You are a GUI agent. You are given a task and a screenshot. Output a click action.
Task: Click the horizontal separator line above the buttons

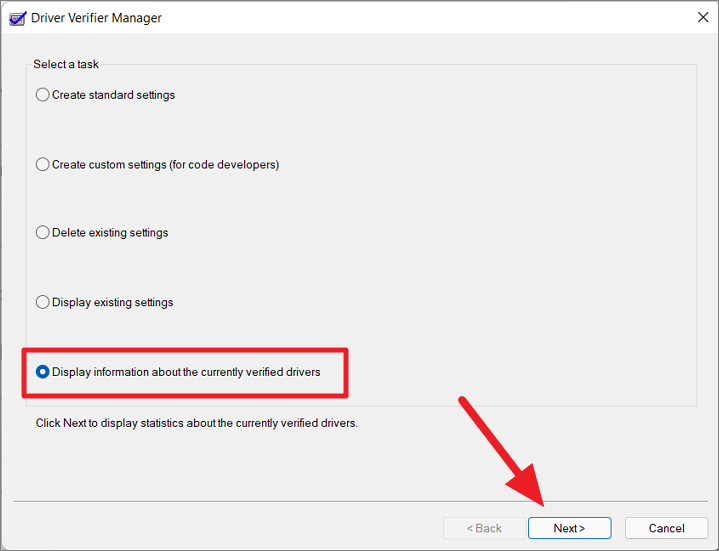point(361,501)
